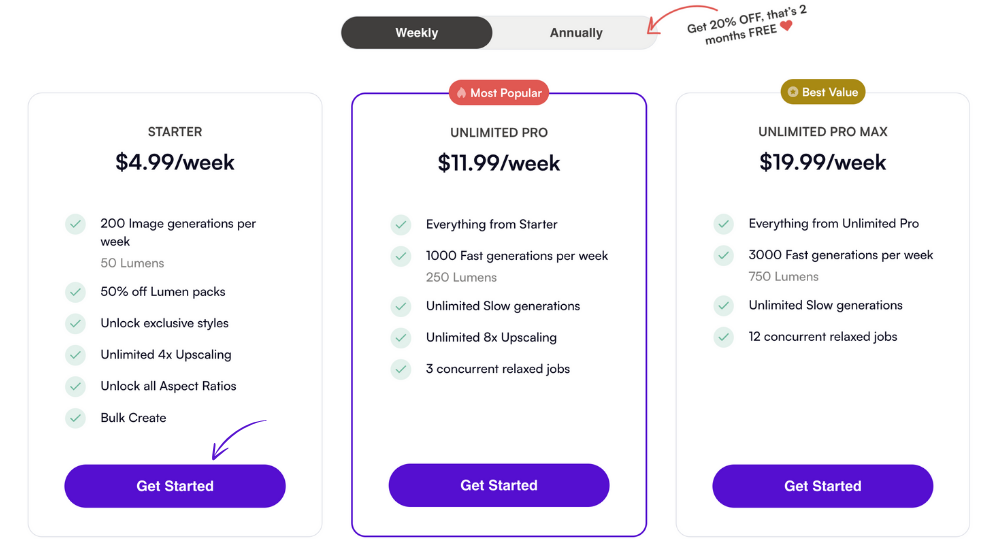The width and height of the screenshot is (1000, 550).
Task: Click the red heart icon near discount note
Action: click(786, 26)
